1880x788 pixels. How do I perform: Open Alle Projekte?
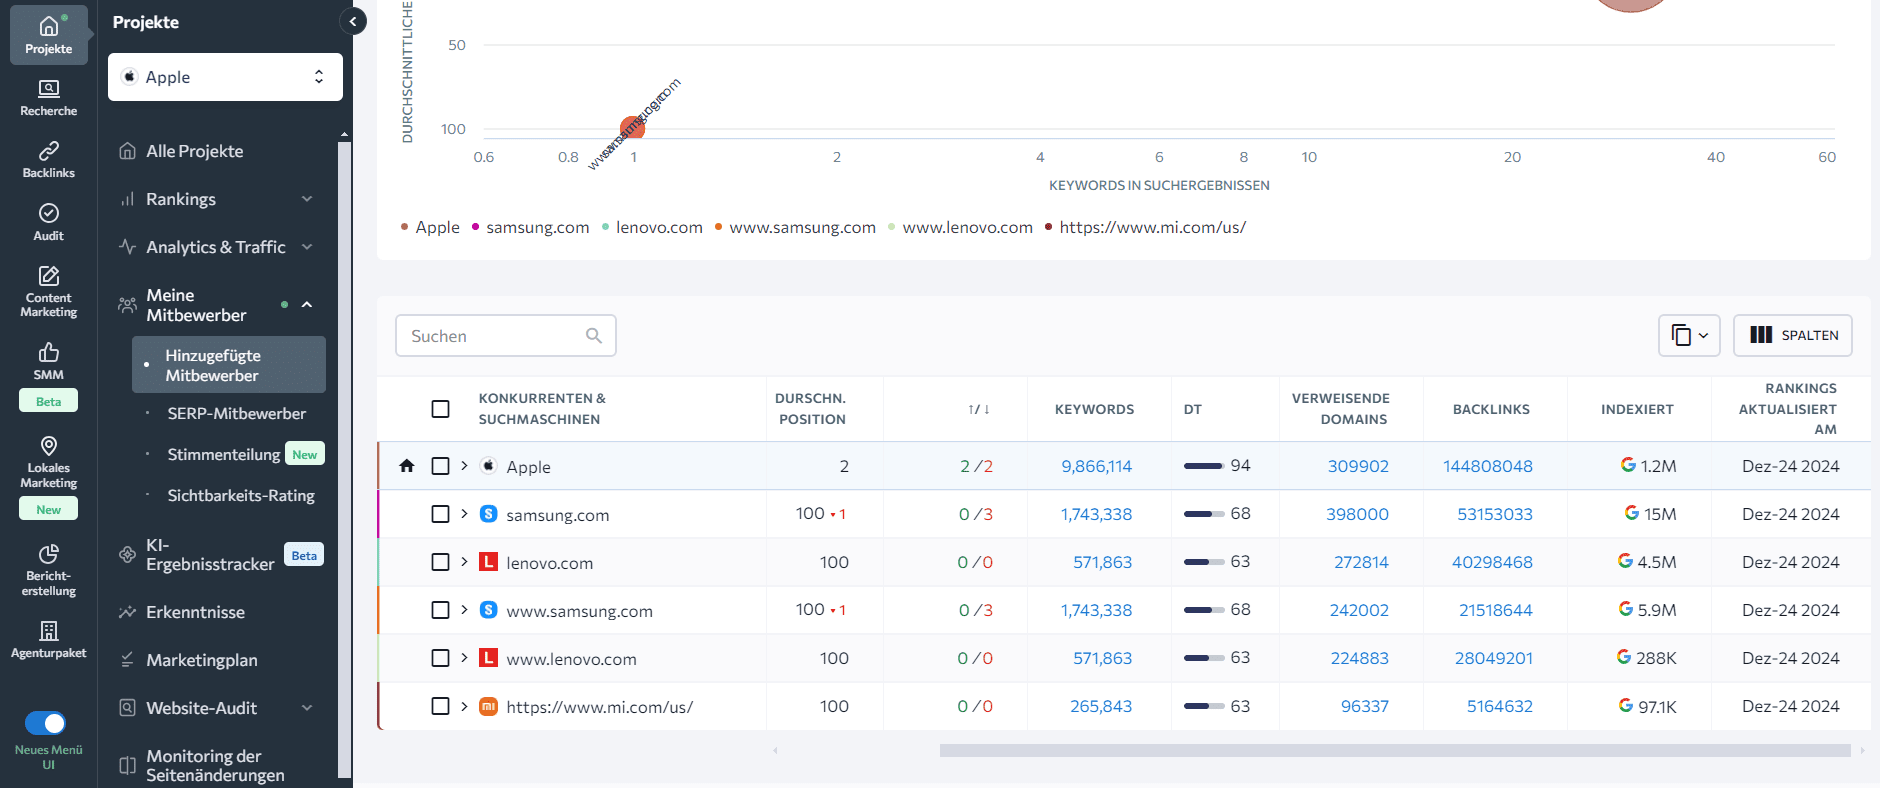[x=194, y=151]
